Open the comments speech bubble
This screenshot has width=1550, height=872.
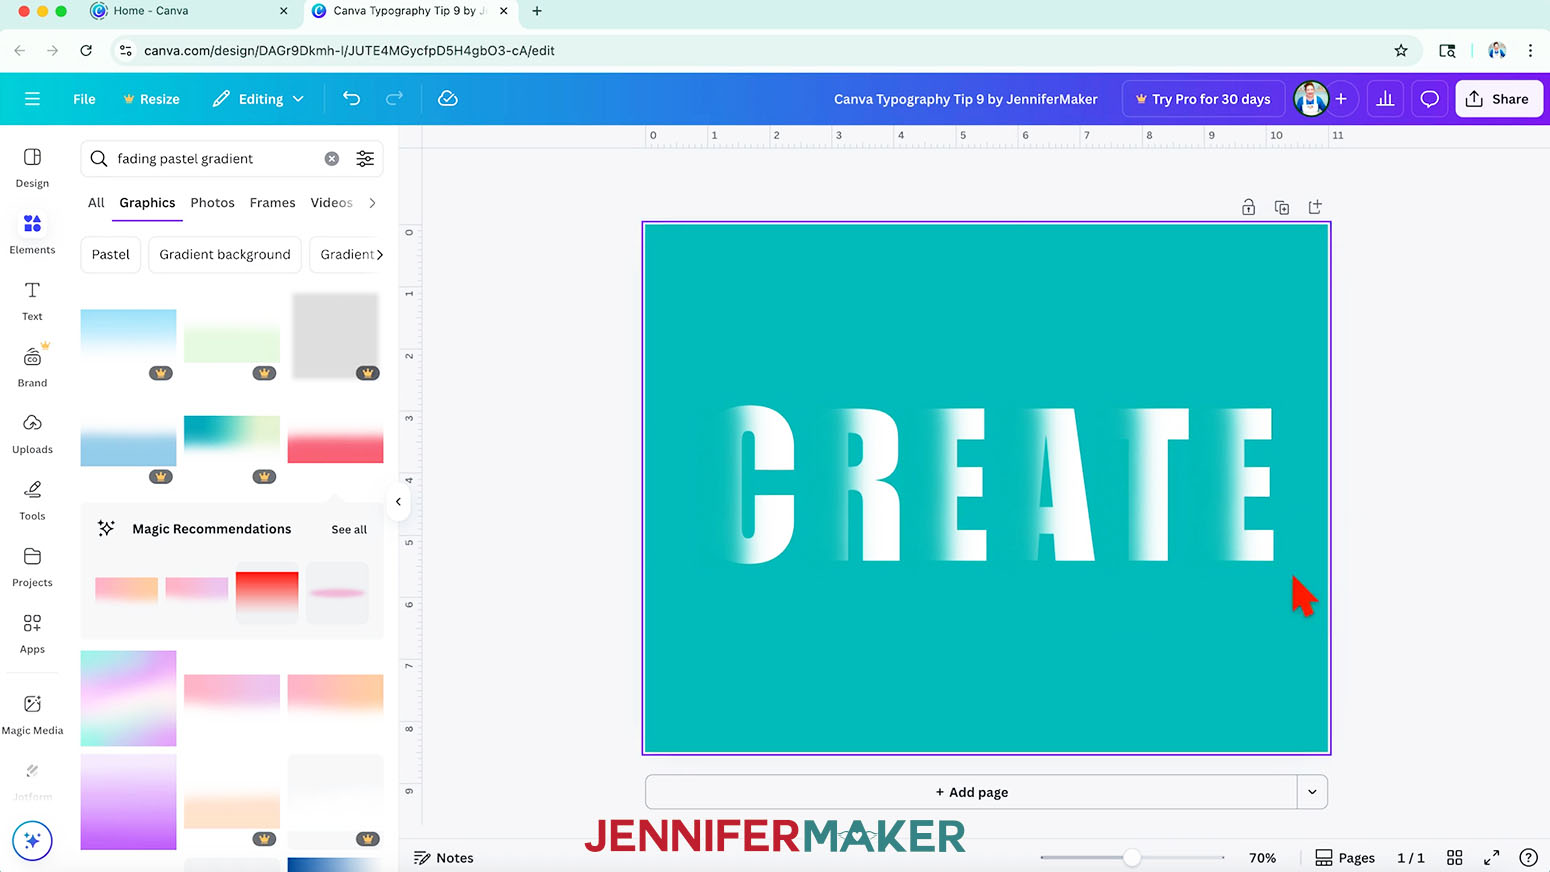(1430, 99)
